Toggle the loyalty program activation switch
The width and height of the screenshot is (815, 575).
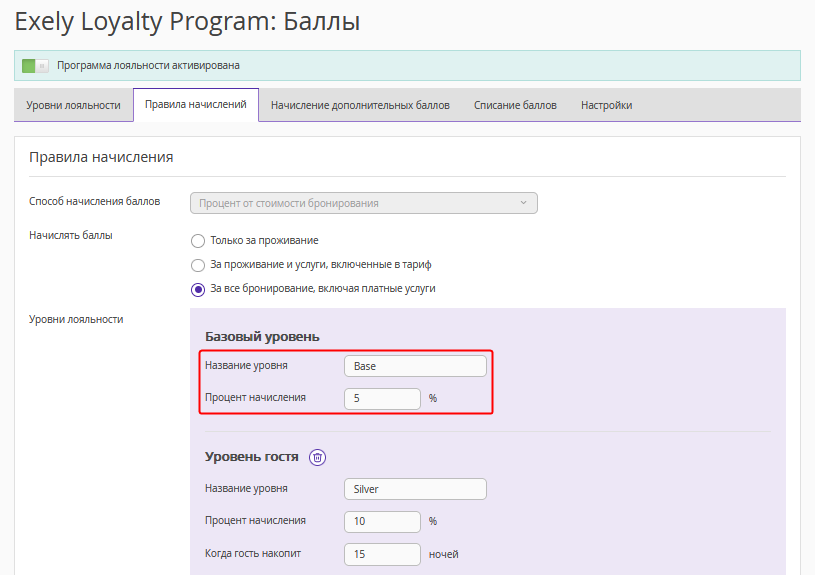pyautogui.click(x=35, y=66)
